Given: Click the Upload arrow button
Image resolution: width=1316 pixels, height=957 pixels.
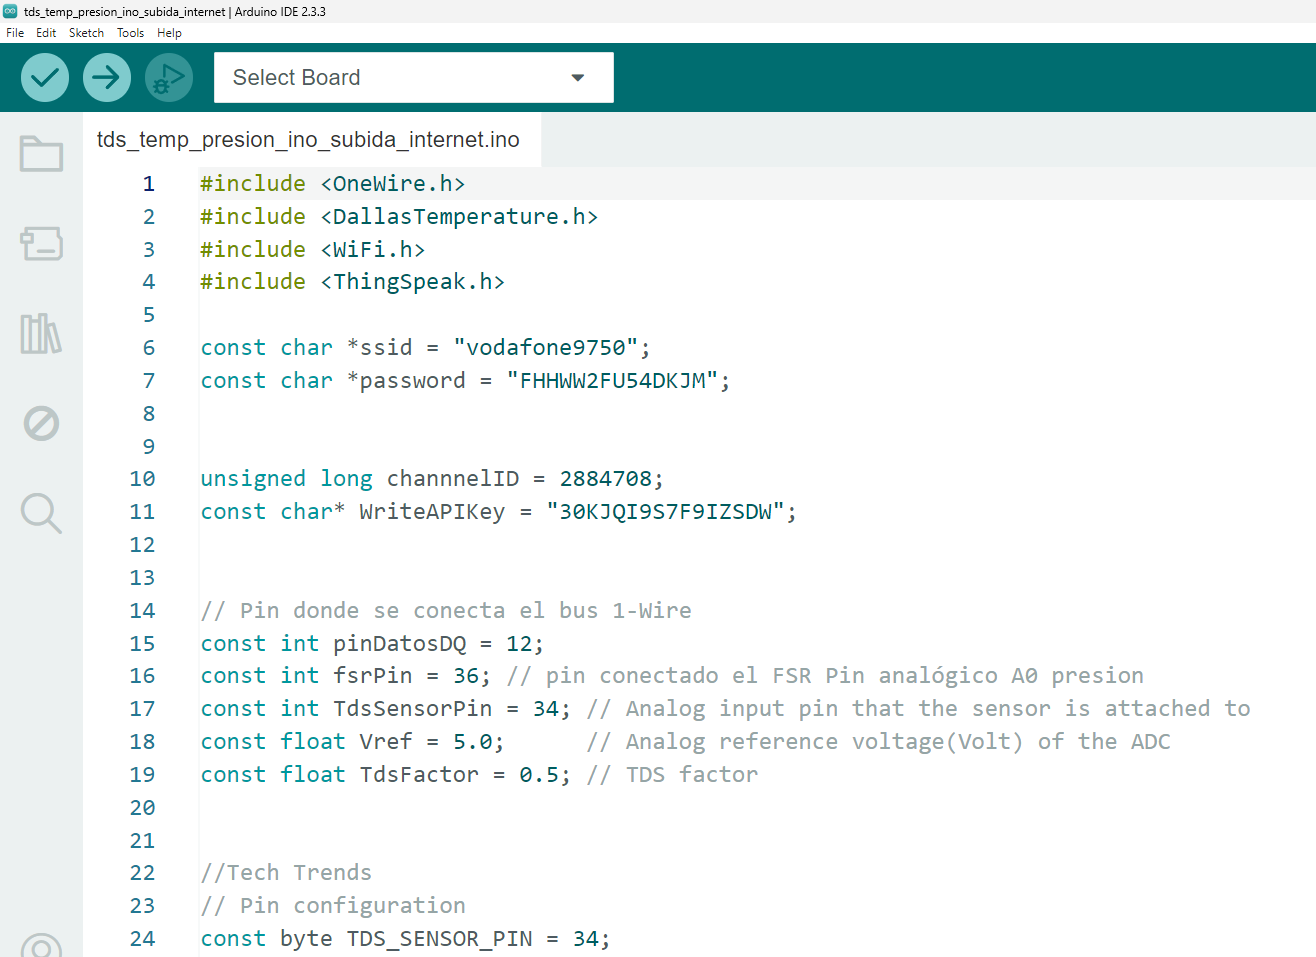Looking at the screenshot, I should click(107, 78).
